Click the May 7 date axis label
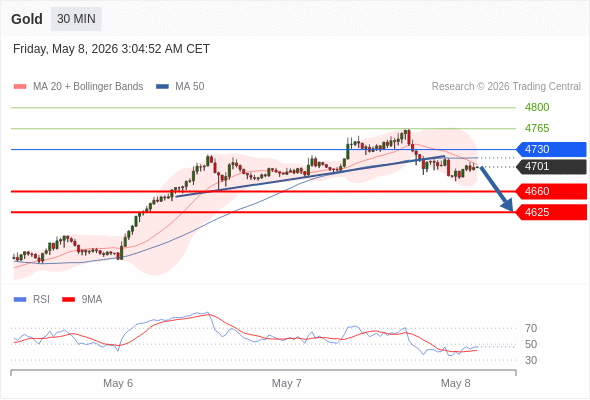590x400 pixels. [287, 383]
